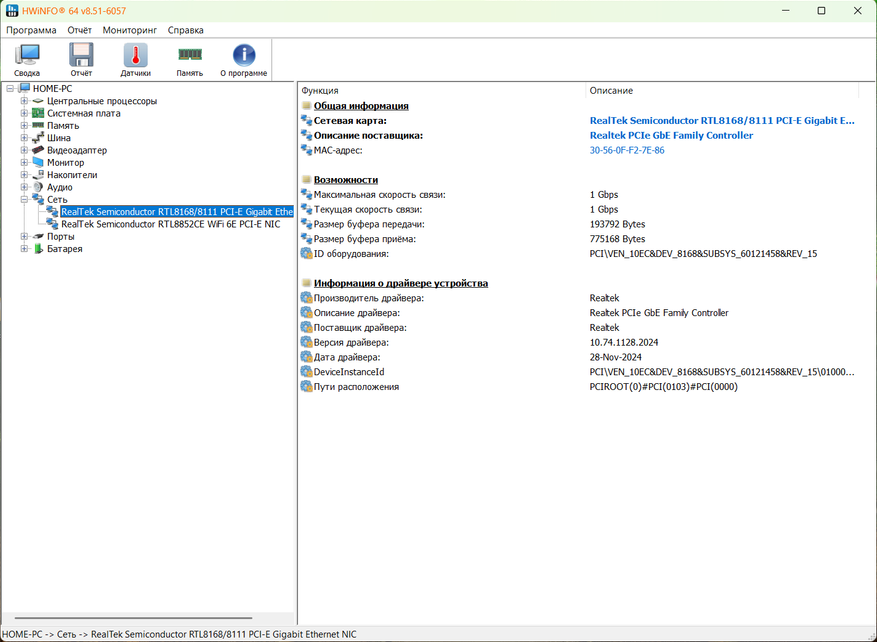
Task: Expand the Накопители tree node
Action: pos(24,175)
